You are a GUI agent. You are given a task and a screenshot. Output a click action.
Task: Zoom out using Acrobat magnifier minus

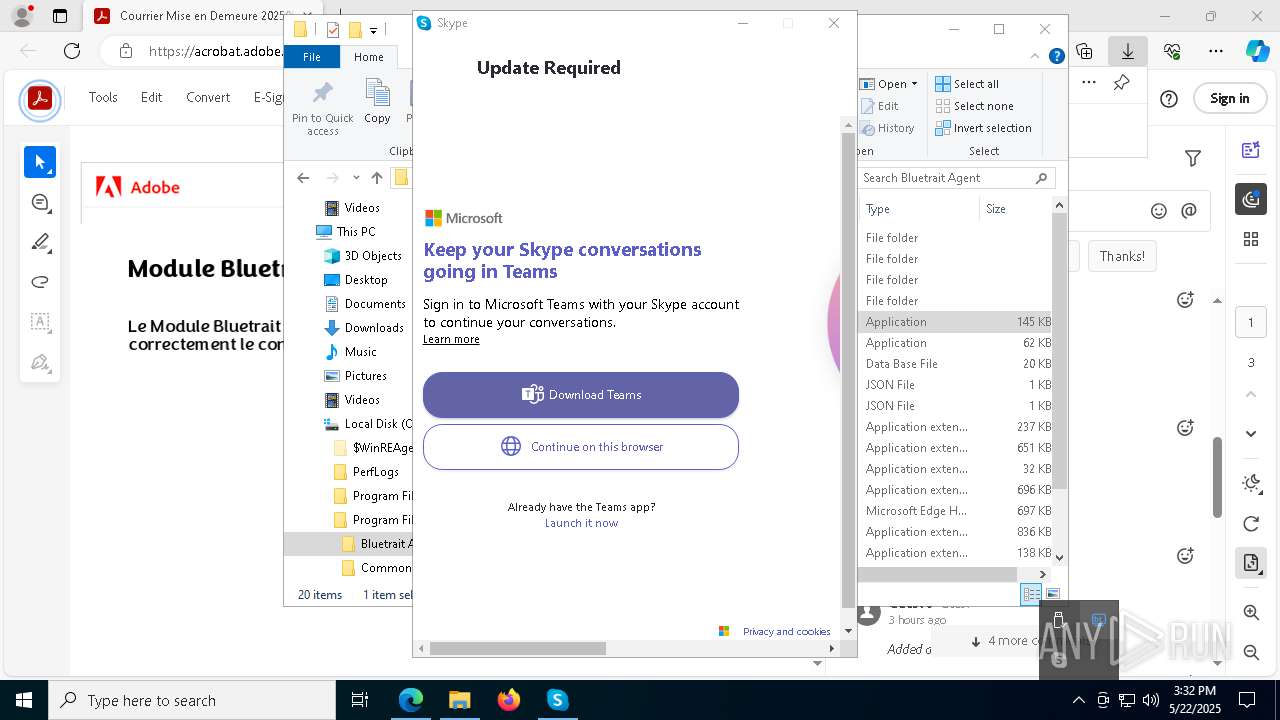(1251, 652)
